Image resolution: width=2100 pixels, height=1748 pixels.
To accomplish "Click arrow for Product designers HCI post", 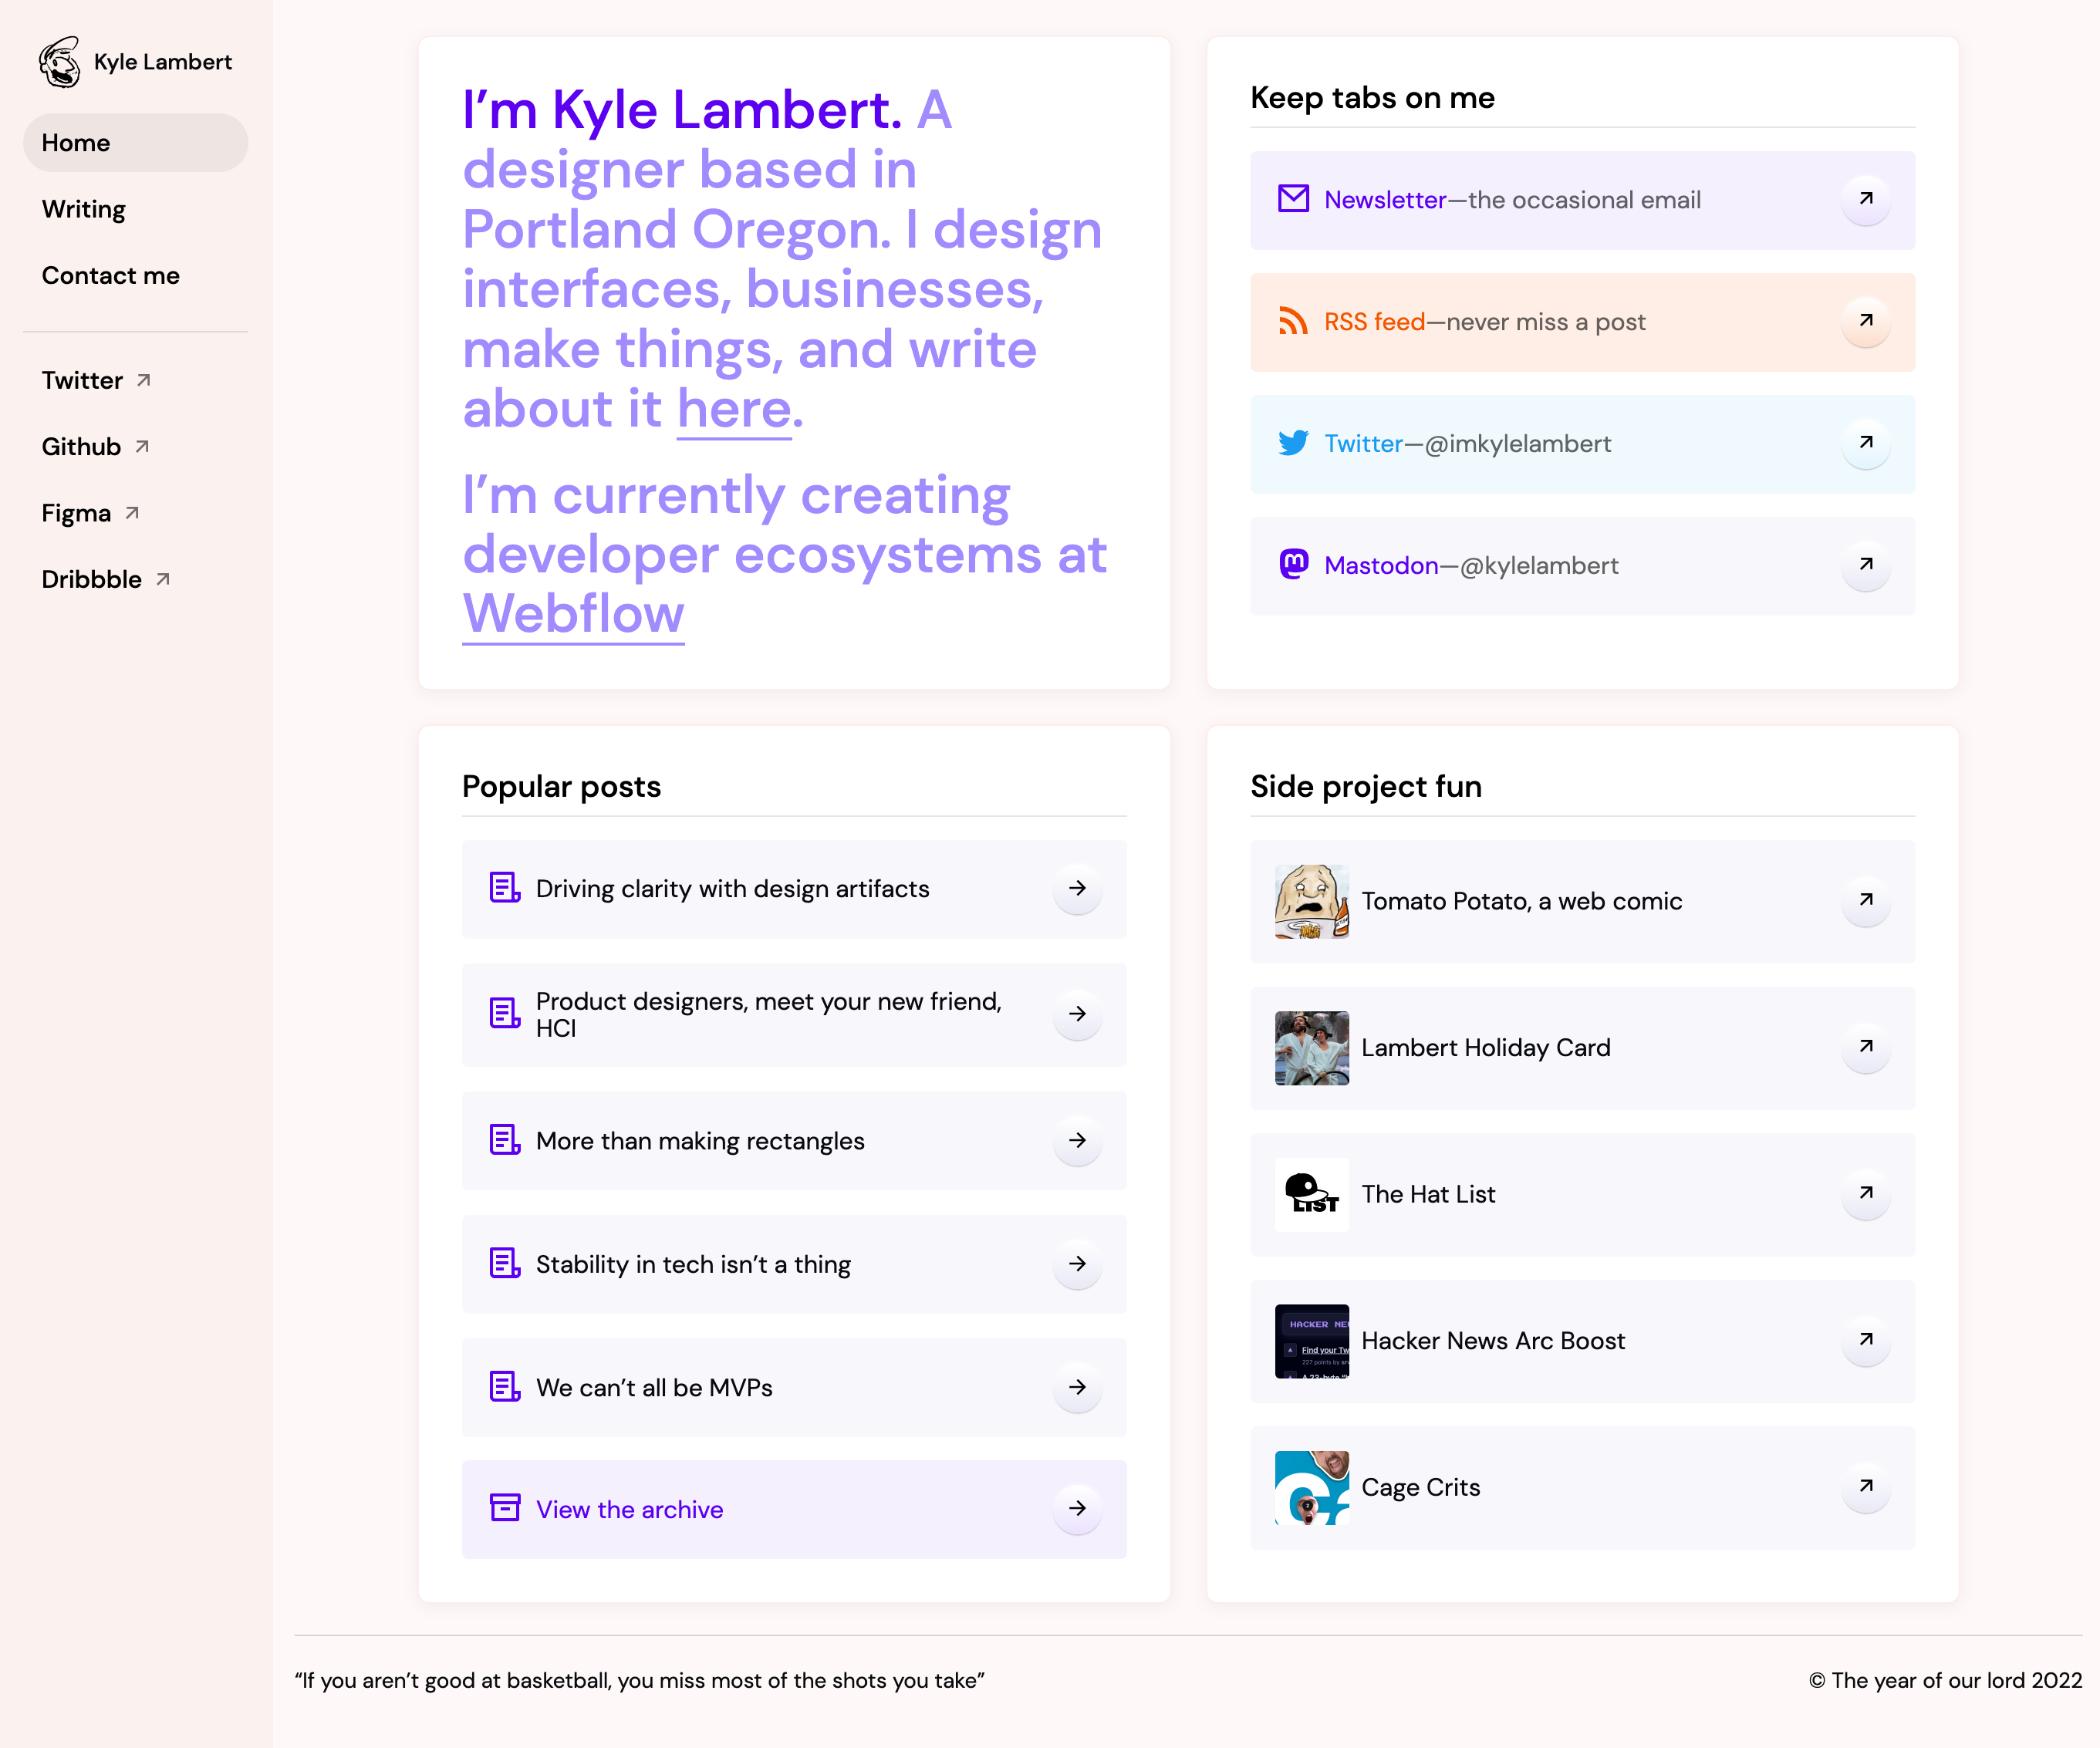I will point(1077,1014).
